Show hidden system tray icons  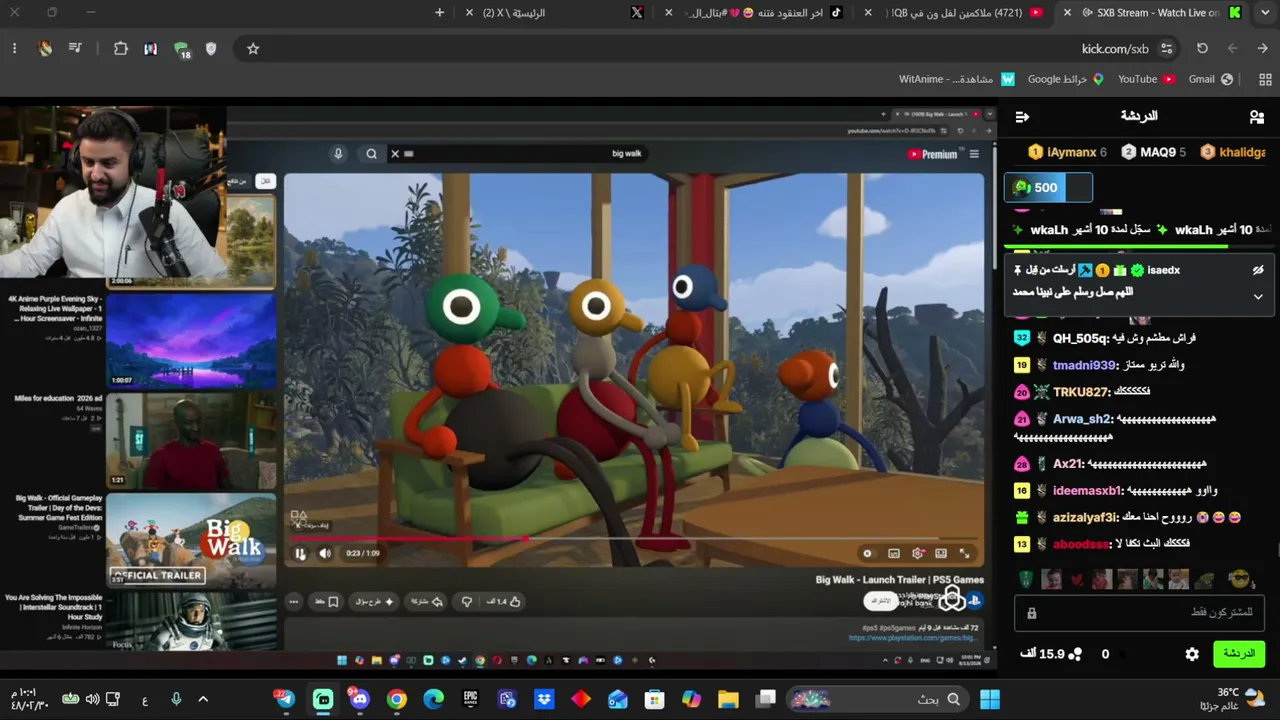(x=203, y=699)
